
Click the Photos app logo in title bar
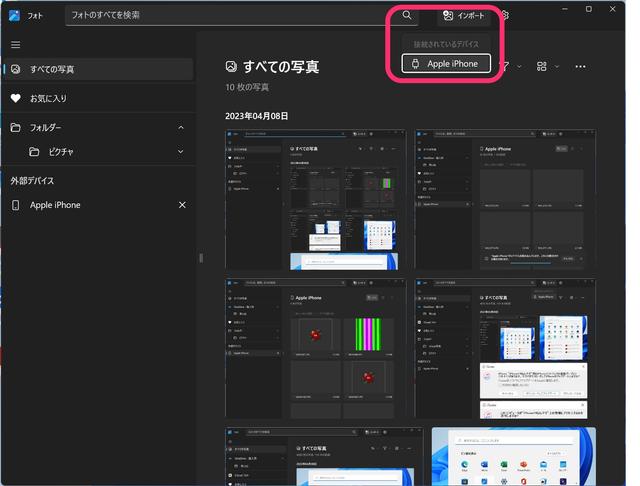tap(14, 15)
